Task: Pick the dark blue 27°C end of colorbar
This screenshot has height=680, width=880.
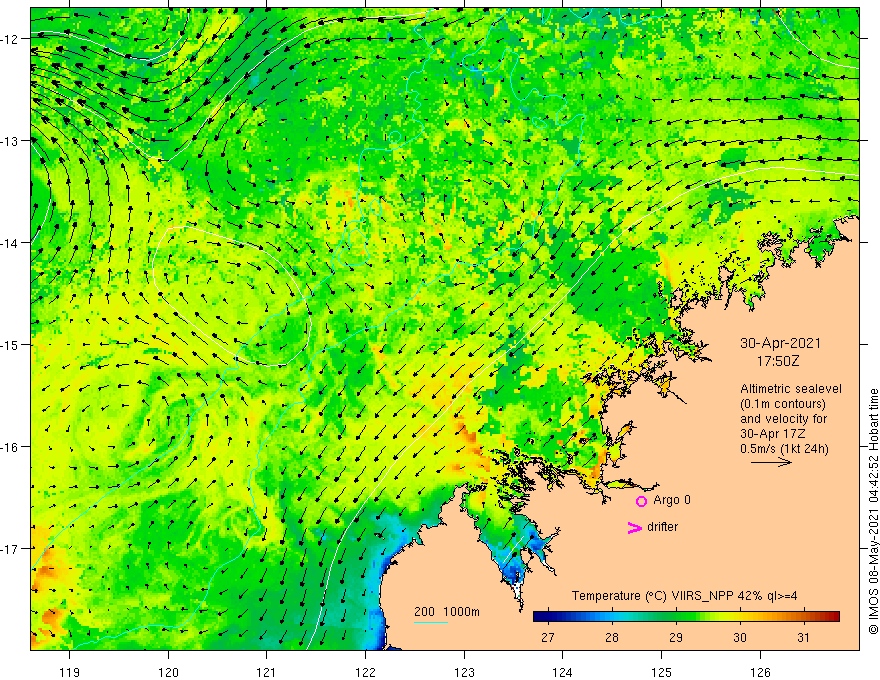Action: tap(540, 617)
